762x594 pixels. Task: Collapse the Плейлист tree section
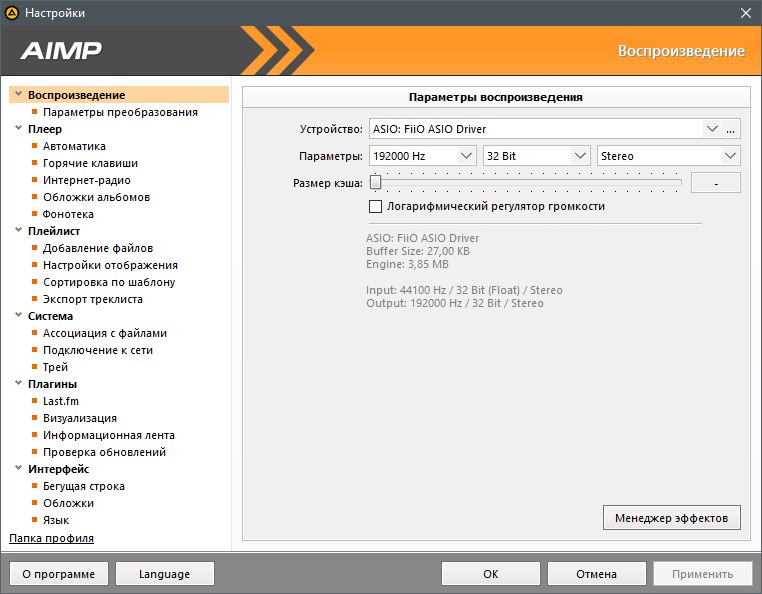[18, 231]
